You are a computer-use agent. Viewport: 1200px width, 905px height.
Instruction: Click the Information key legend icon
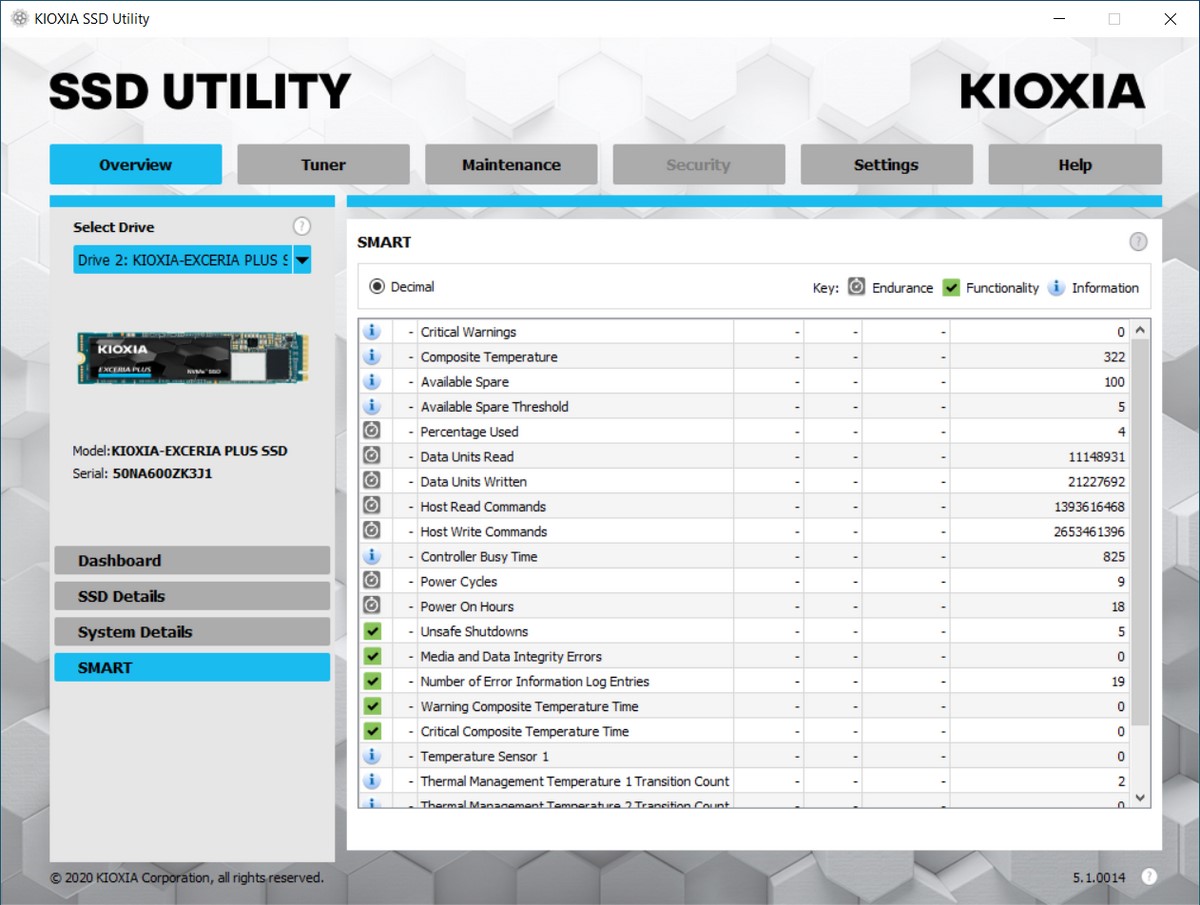coord(1056,287)
